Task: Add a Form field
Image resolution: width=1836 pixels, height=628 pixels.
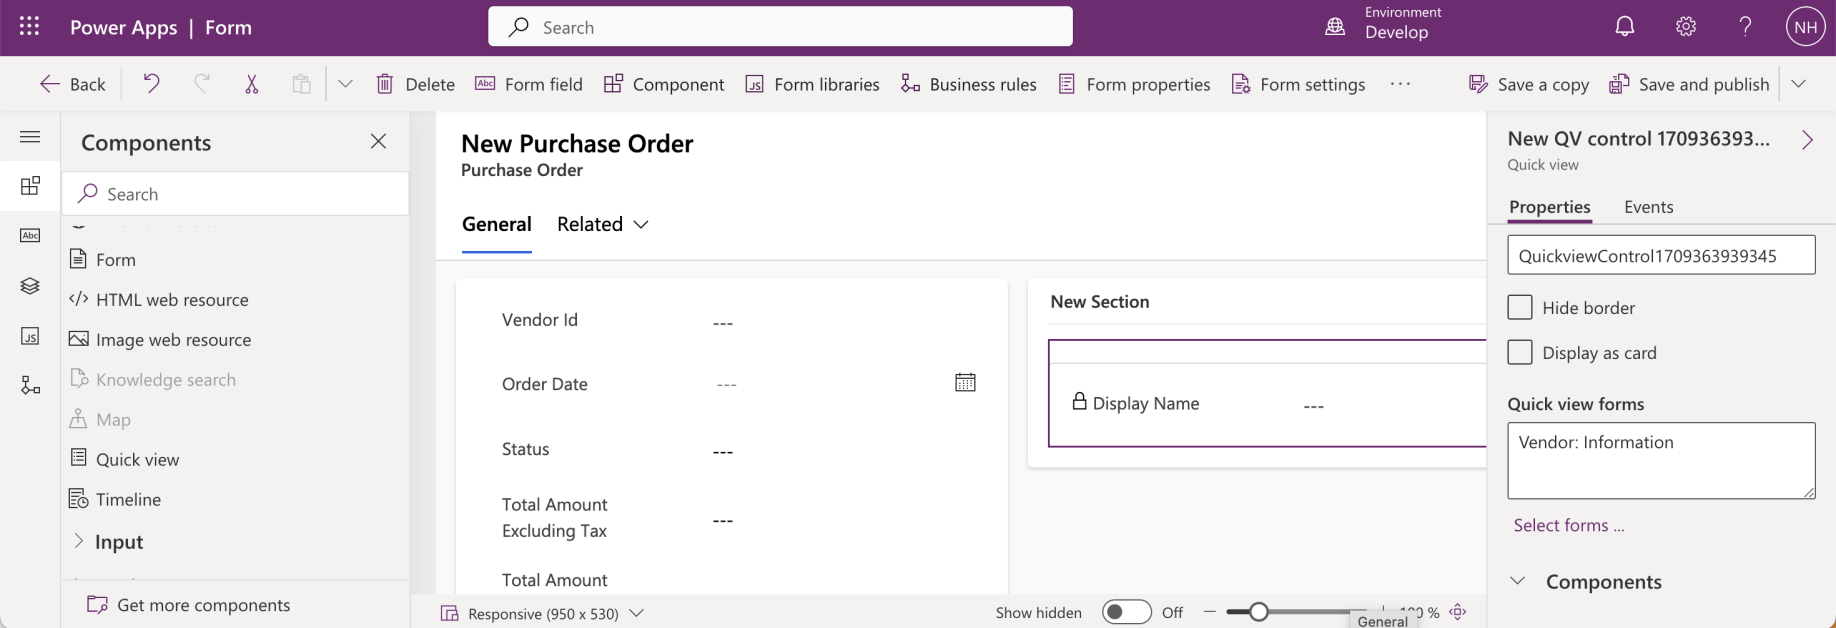Action: point(528,84)
